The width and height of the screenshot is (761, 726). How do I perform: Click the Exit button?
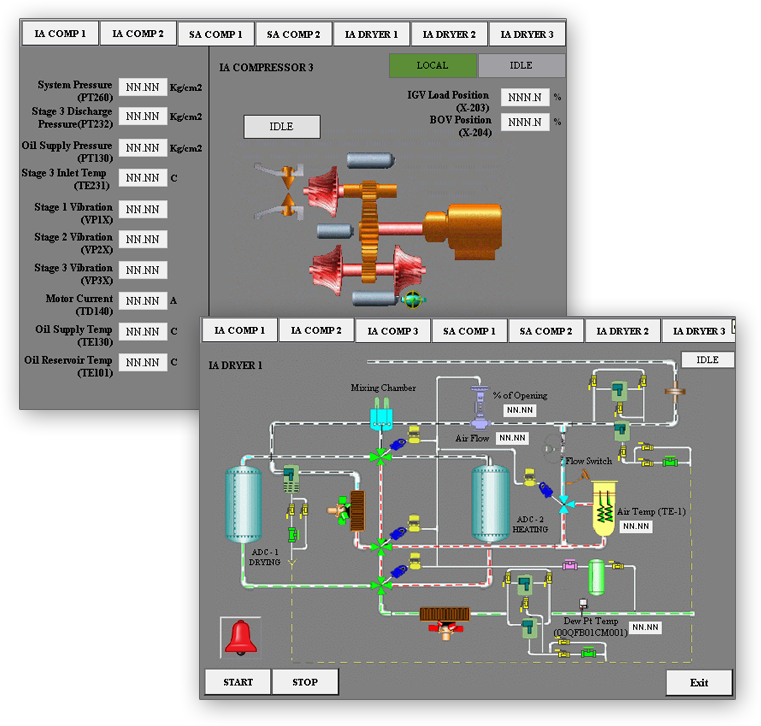click(699, 683)
